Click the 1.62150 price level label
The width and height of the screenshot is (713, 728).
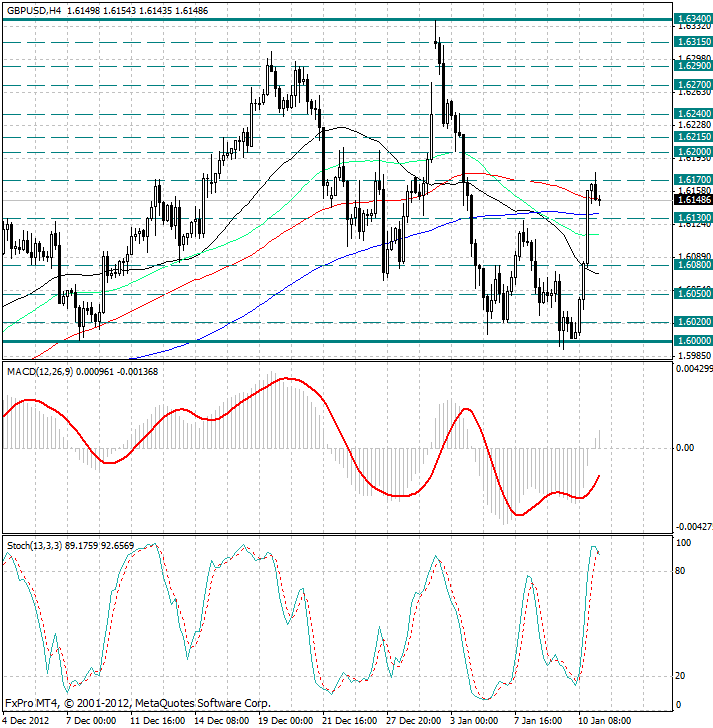tap(693, 137)
